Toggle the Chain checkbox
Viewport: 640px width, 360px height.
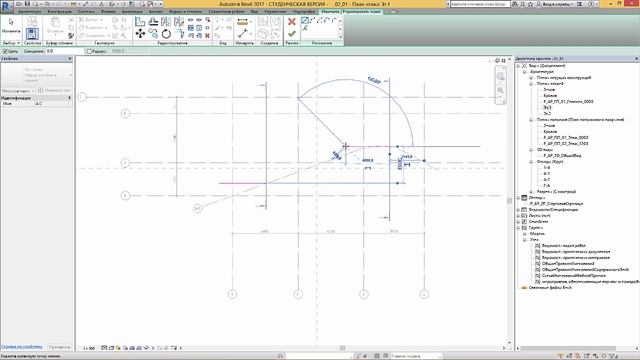point(5,51)
